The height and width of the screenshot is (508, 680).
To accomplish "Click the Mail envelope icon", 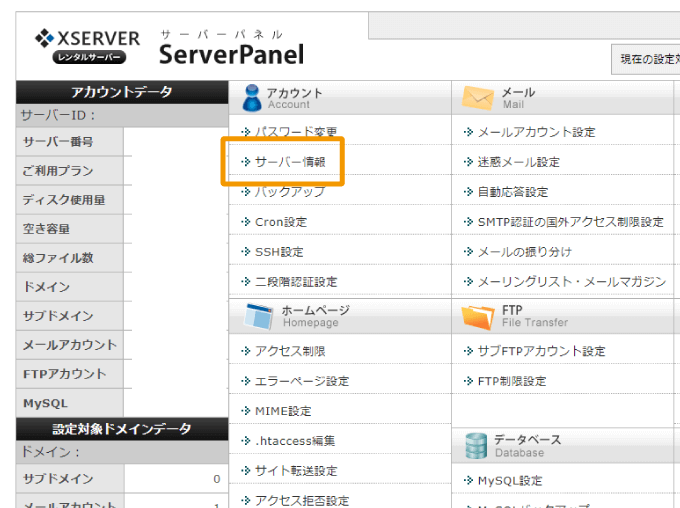I will pos(478,98).
